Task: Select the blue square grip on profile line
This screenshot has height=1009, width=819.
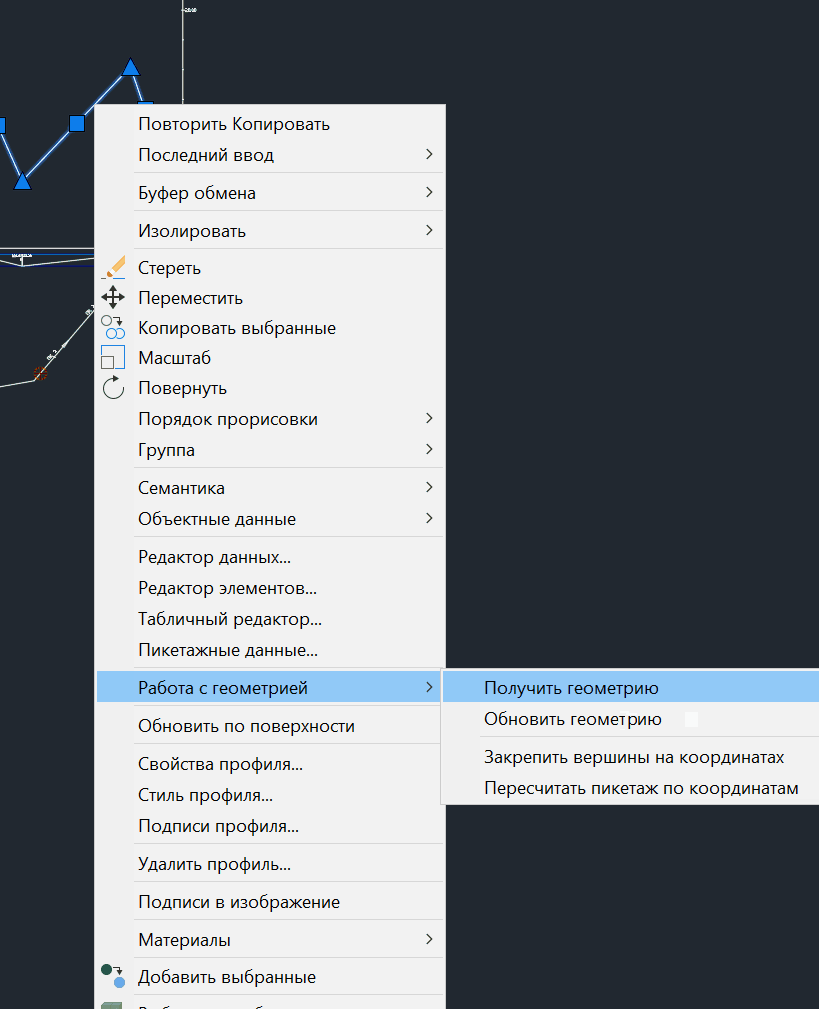Action: (77, 123)
